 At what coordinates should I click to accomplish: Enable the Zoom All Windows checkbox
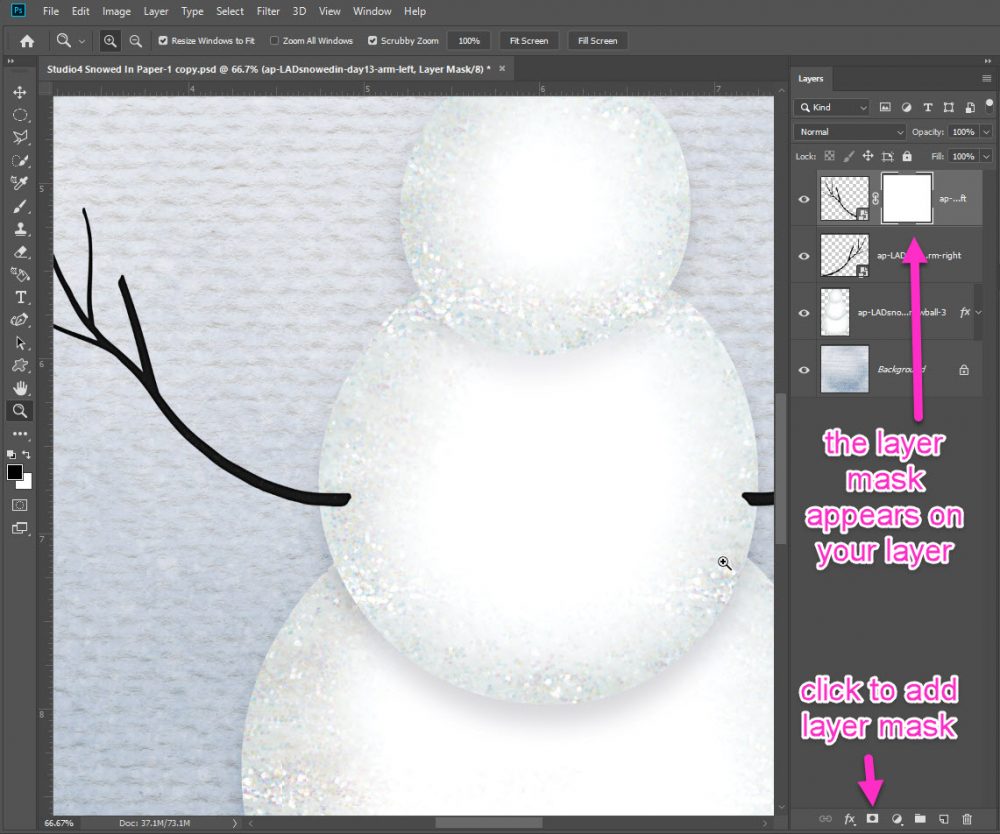coord(274,41)
